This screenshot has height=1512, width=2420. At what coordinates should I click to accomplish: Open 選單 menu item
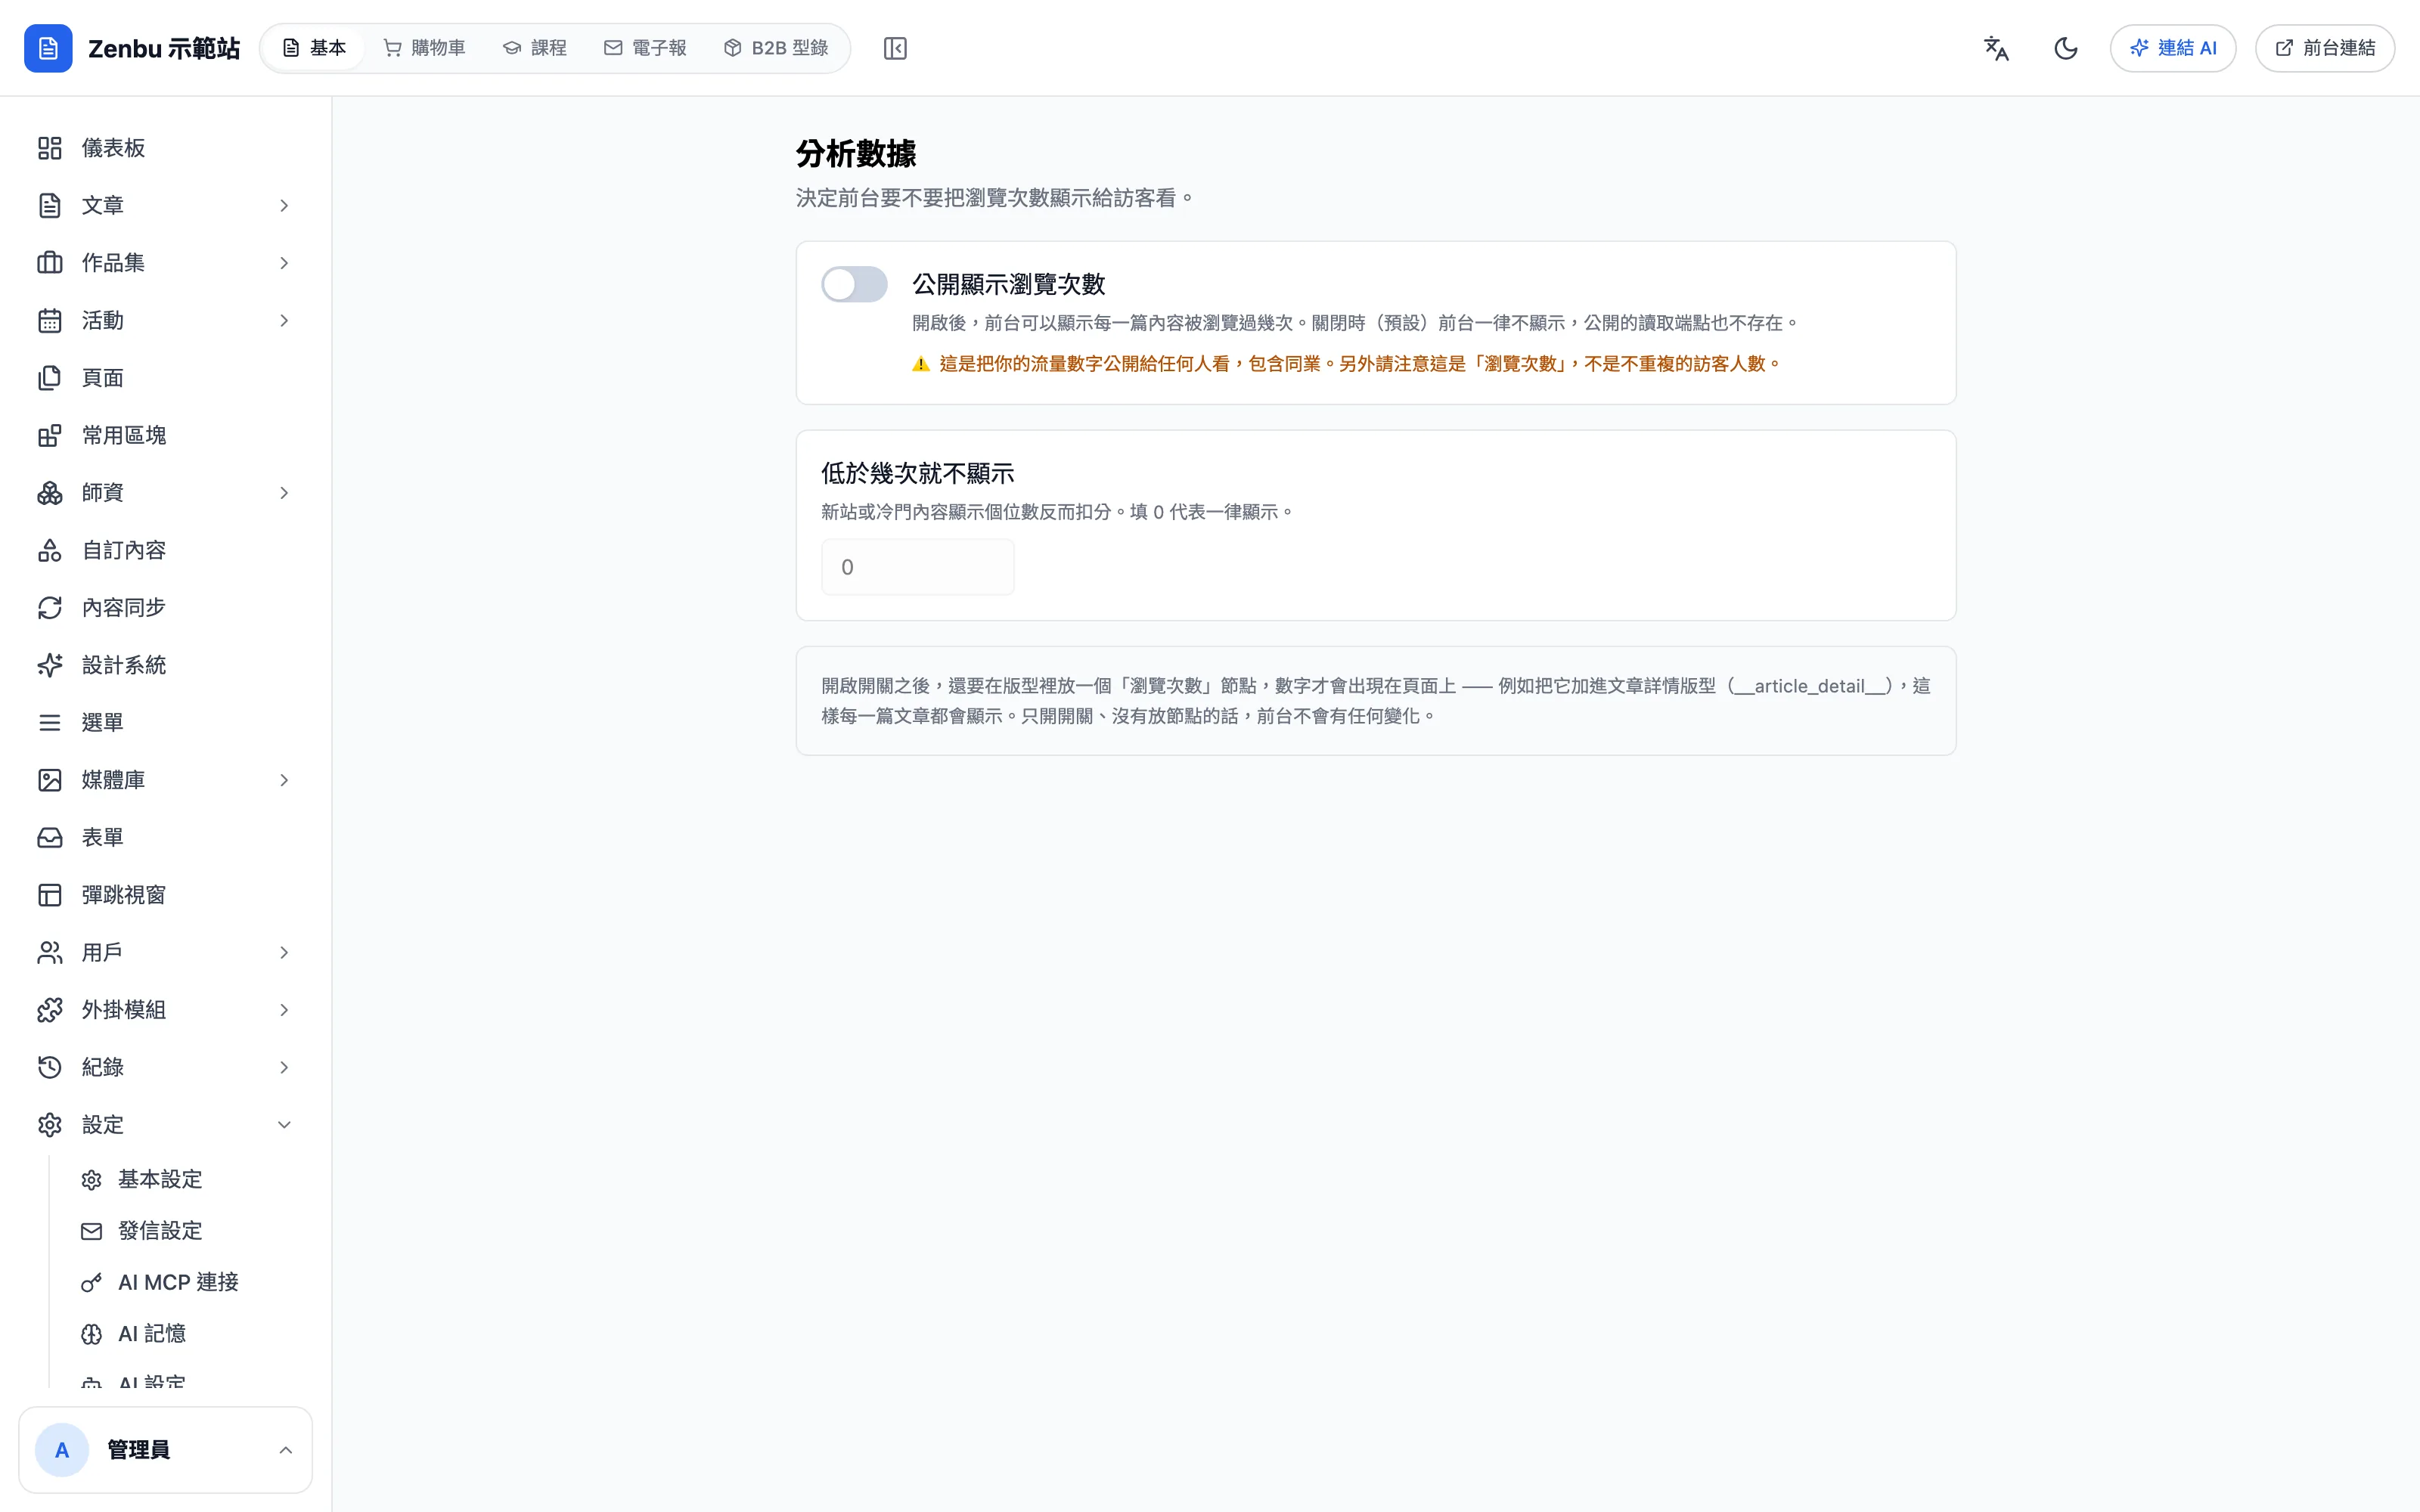coord(165,722)
